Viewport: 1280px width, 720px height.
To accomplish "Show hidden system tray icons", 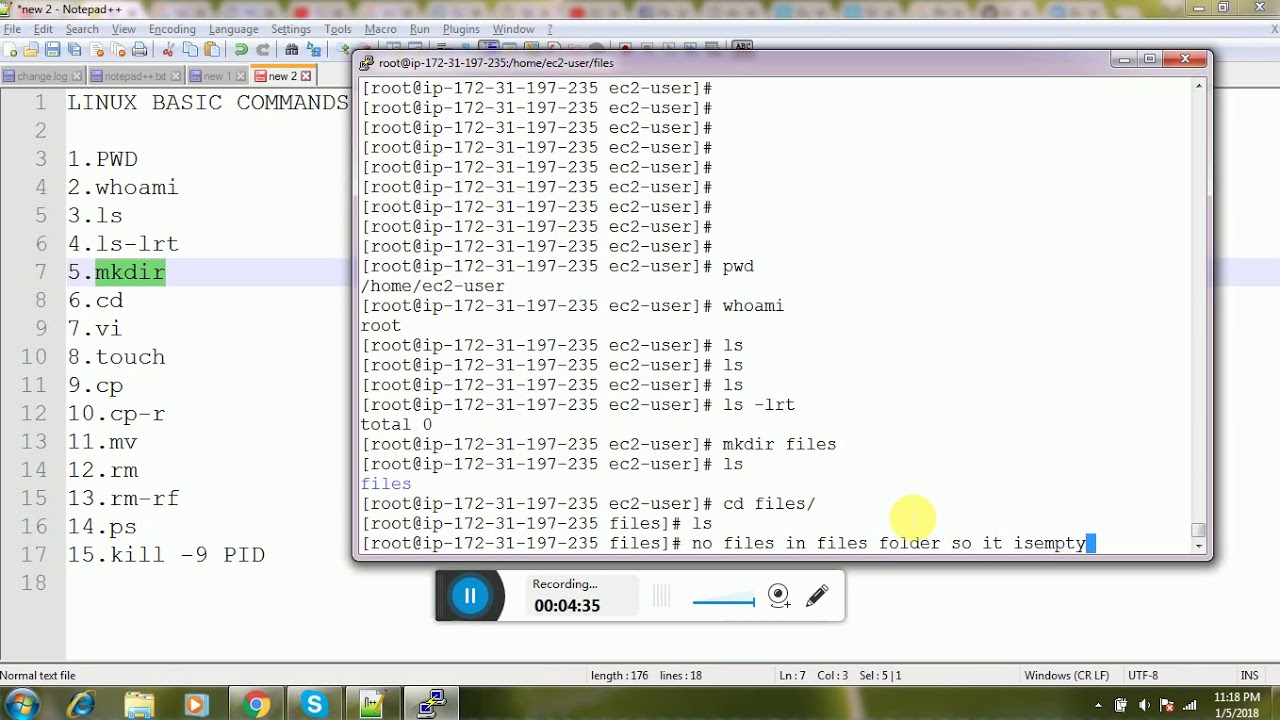I will coord(1099,705).
